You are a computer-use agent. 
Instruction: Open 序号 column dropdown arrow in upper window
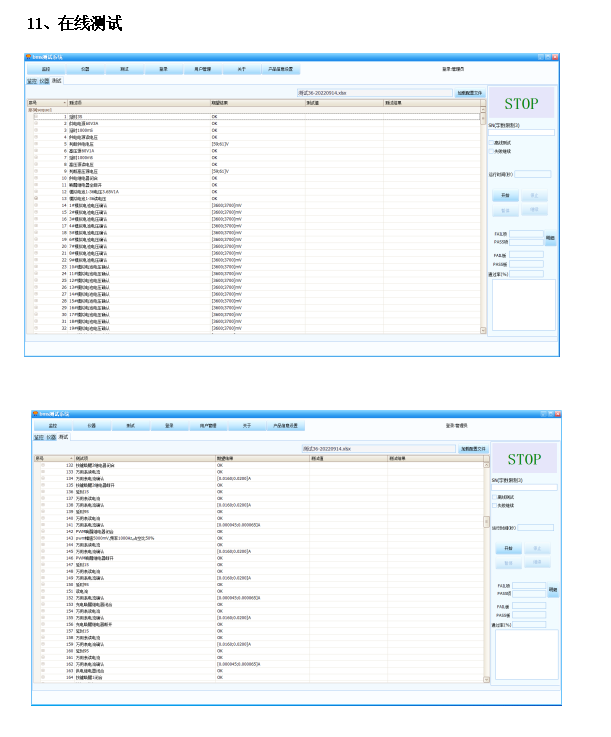pyautogui.click(x=65, y=102)
